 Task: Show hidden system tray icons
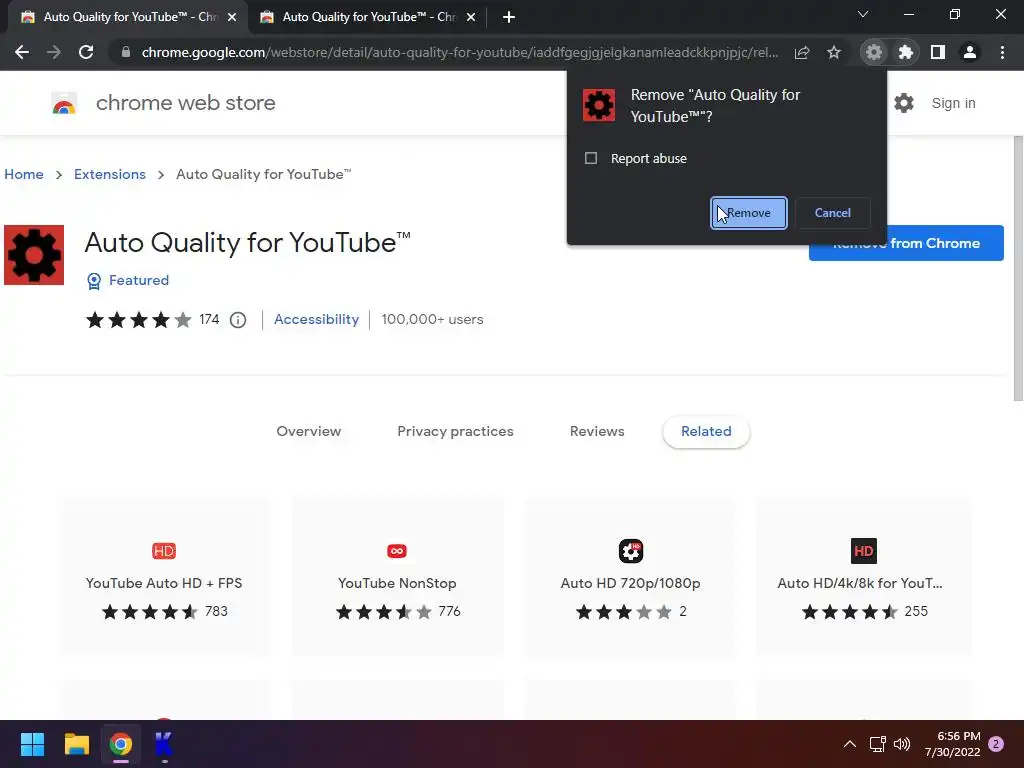tap(850, 744)
